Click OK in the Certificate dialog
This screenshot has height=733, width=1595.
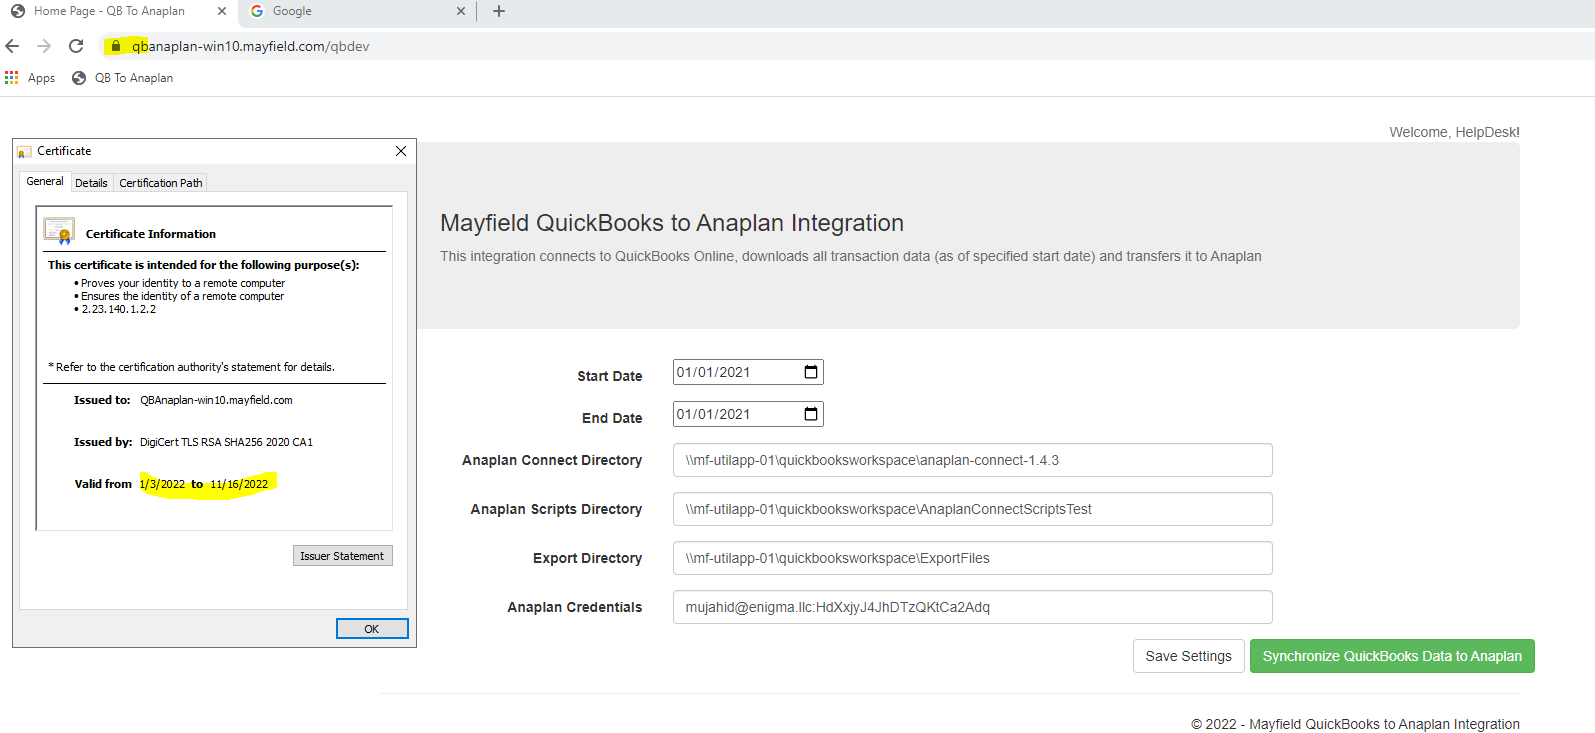pos(372,628)
